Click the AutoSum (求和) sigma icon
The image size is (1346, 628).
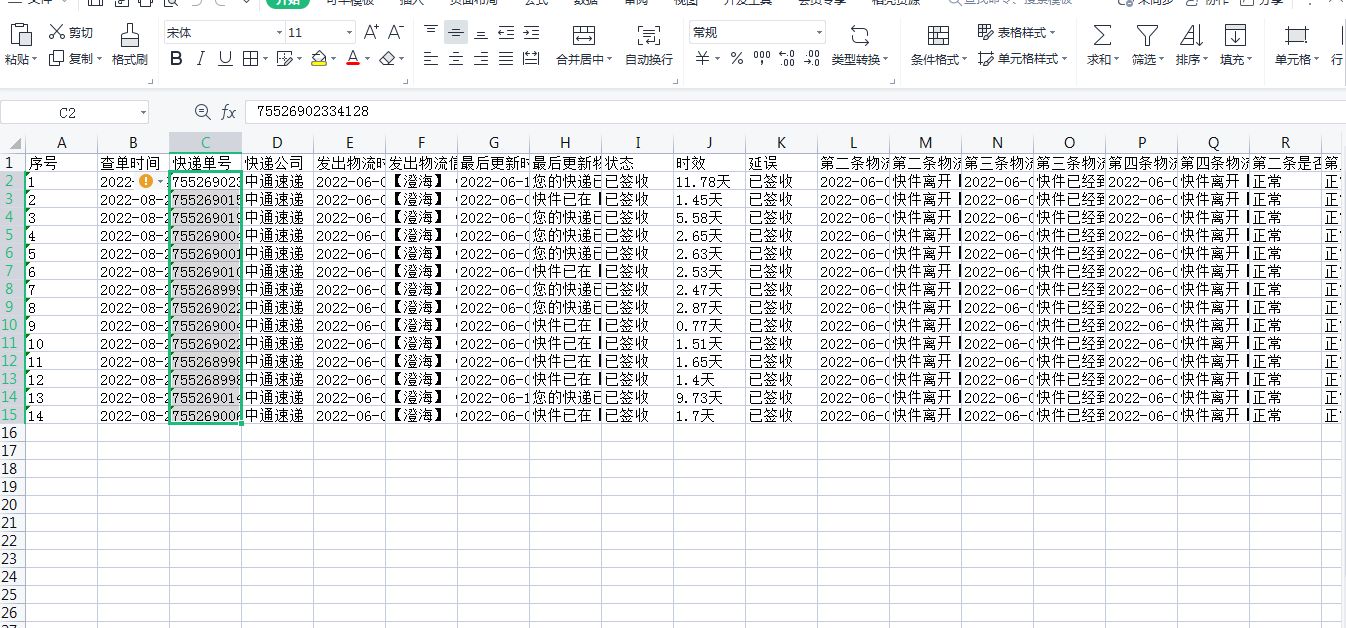1102,36
